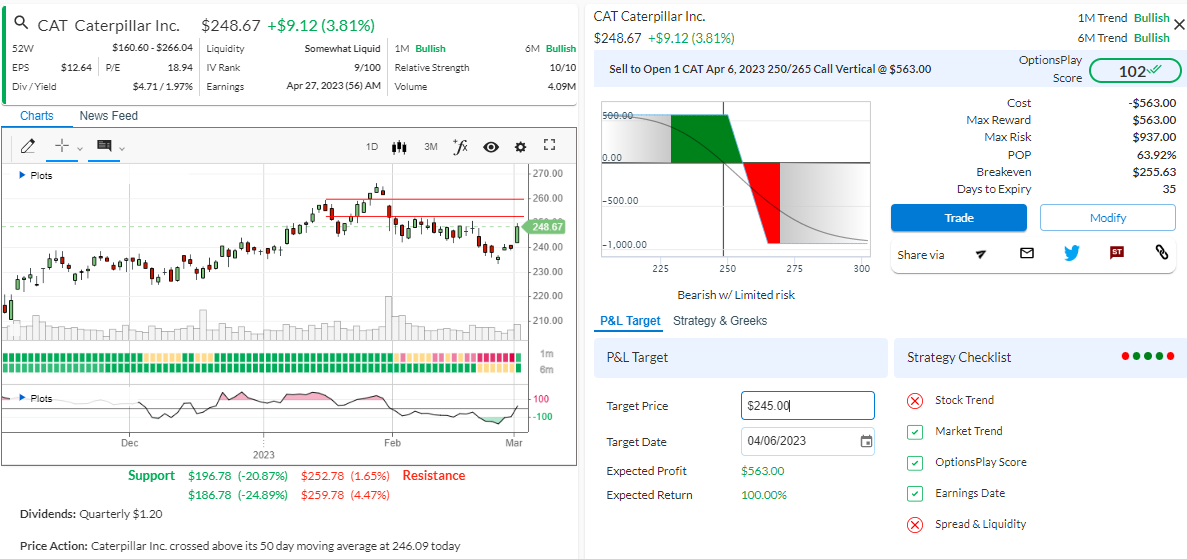The width and height of the screenshot is (1187, 559).
Task: Click the 1m trend color bar row
Action: click(x=262, y=357)
